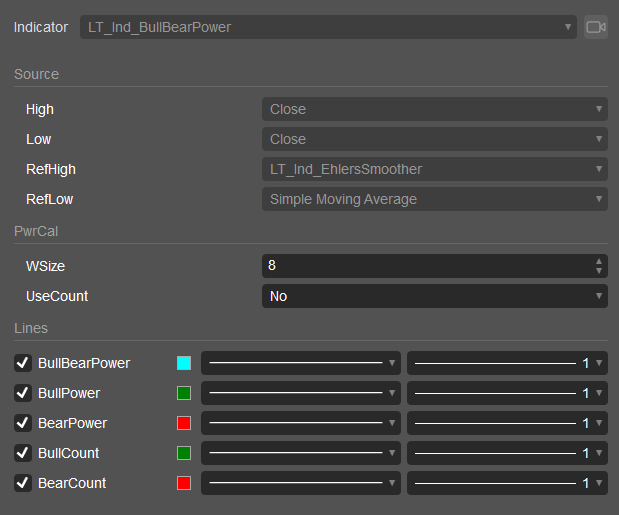
Task: Click the WSize value field
Action: [428, 266]
